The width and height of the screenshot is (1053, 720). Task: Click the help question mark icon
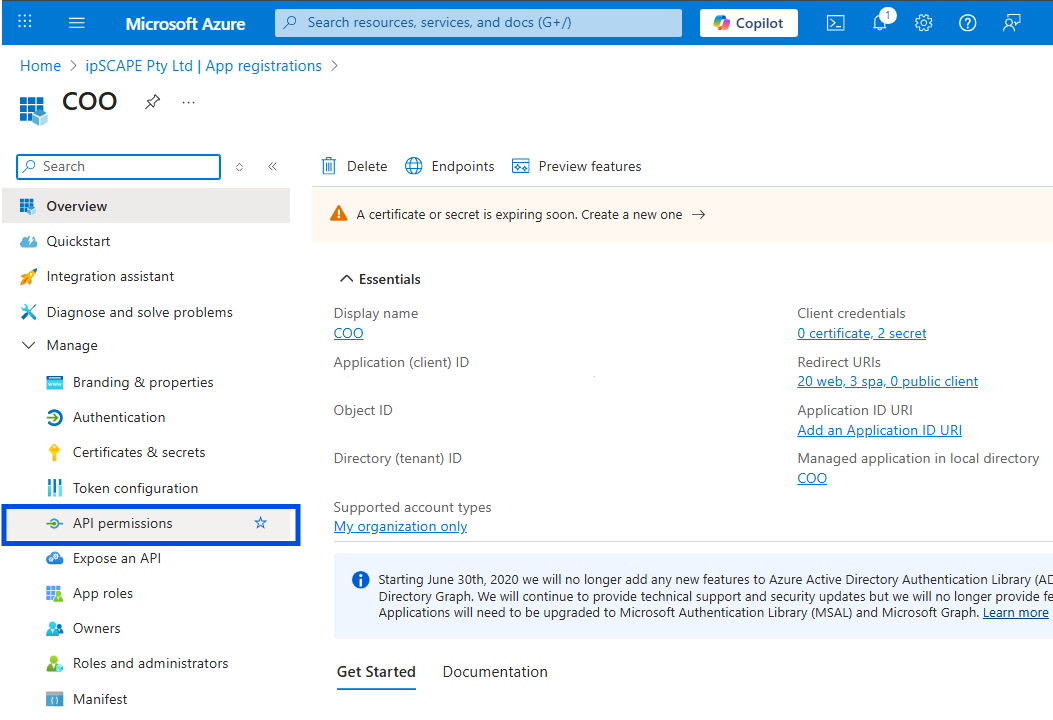967,23
